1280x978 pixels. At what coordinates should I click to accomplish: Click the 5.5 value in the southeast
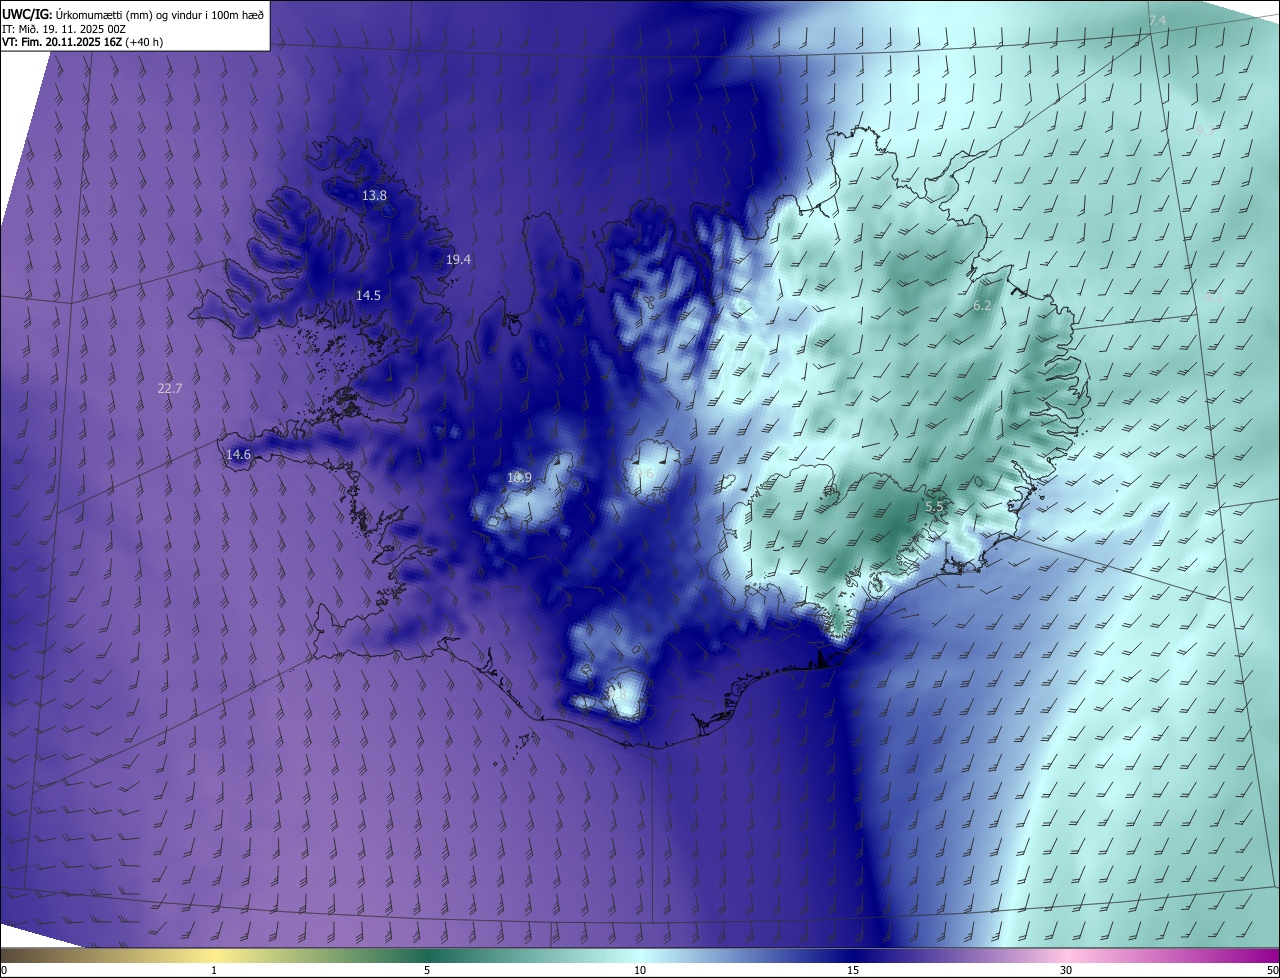point(934,507)
